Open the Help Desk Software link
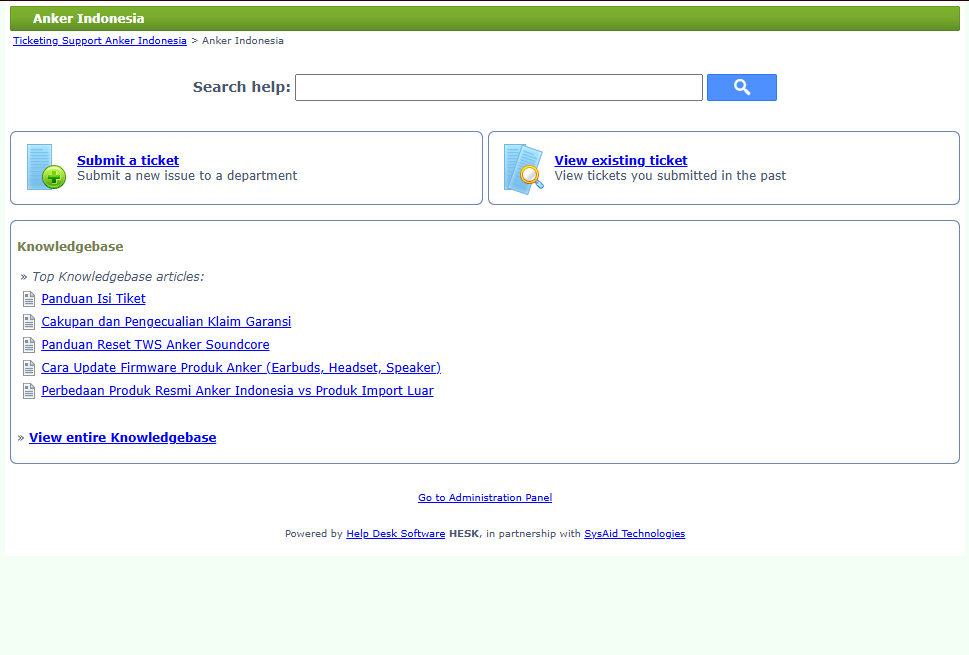The width and height of the screenshot is (969, 655). [x=395, y=533]
